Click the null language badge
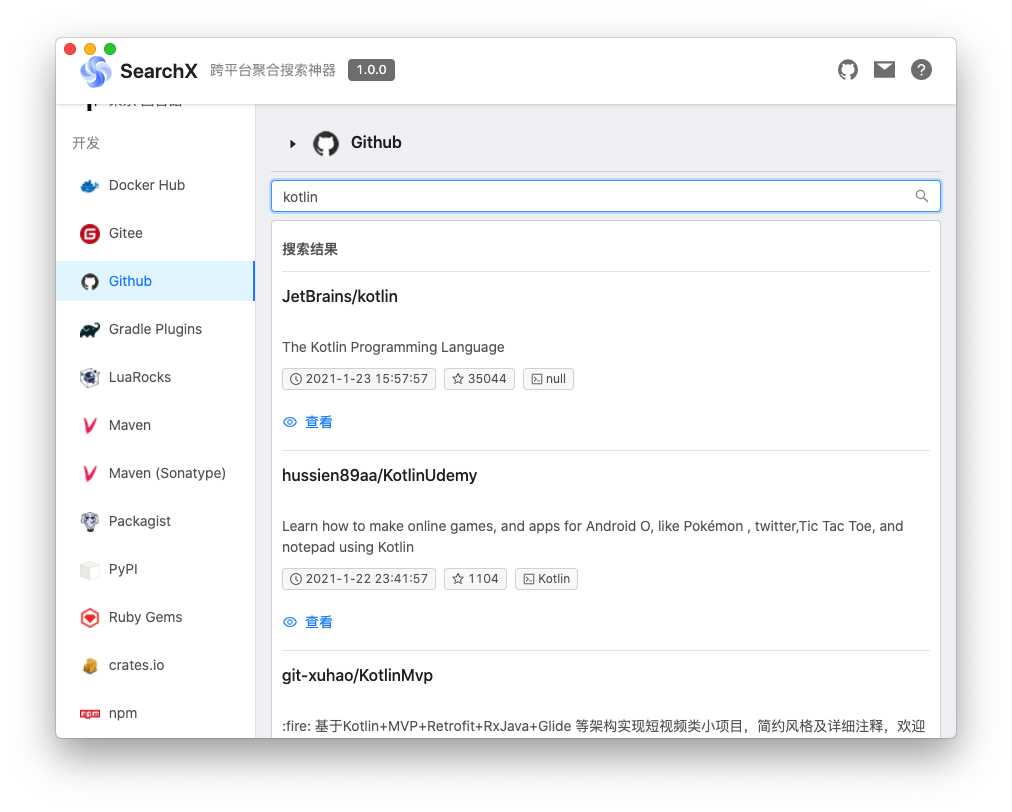This screenshot has height=812, width=1012. pos(548,379)
